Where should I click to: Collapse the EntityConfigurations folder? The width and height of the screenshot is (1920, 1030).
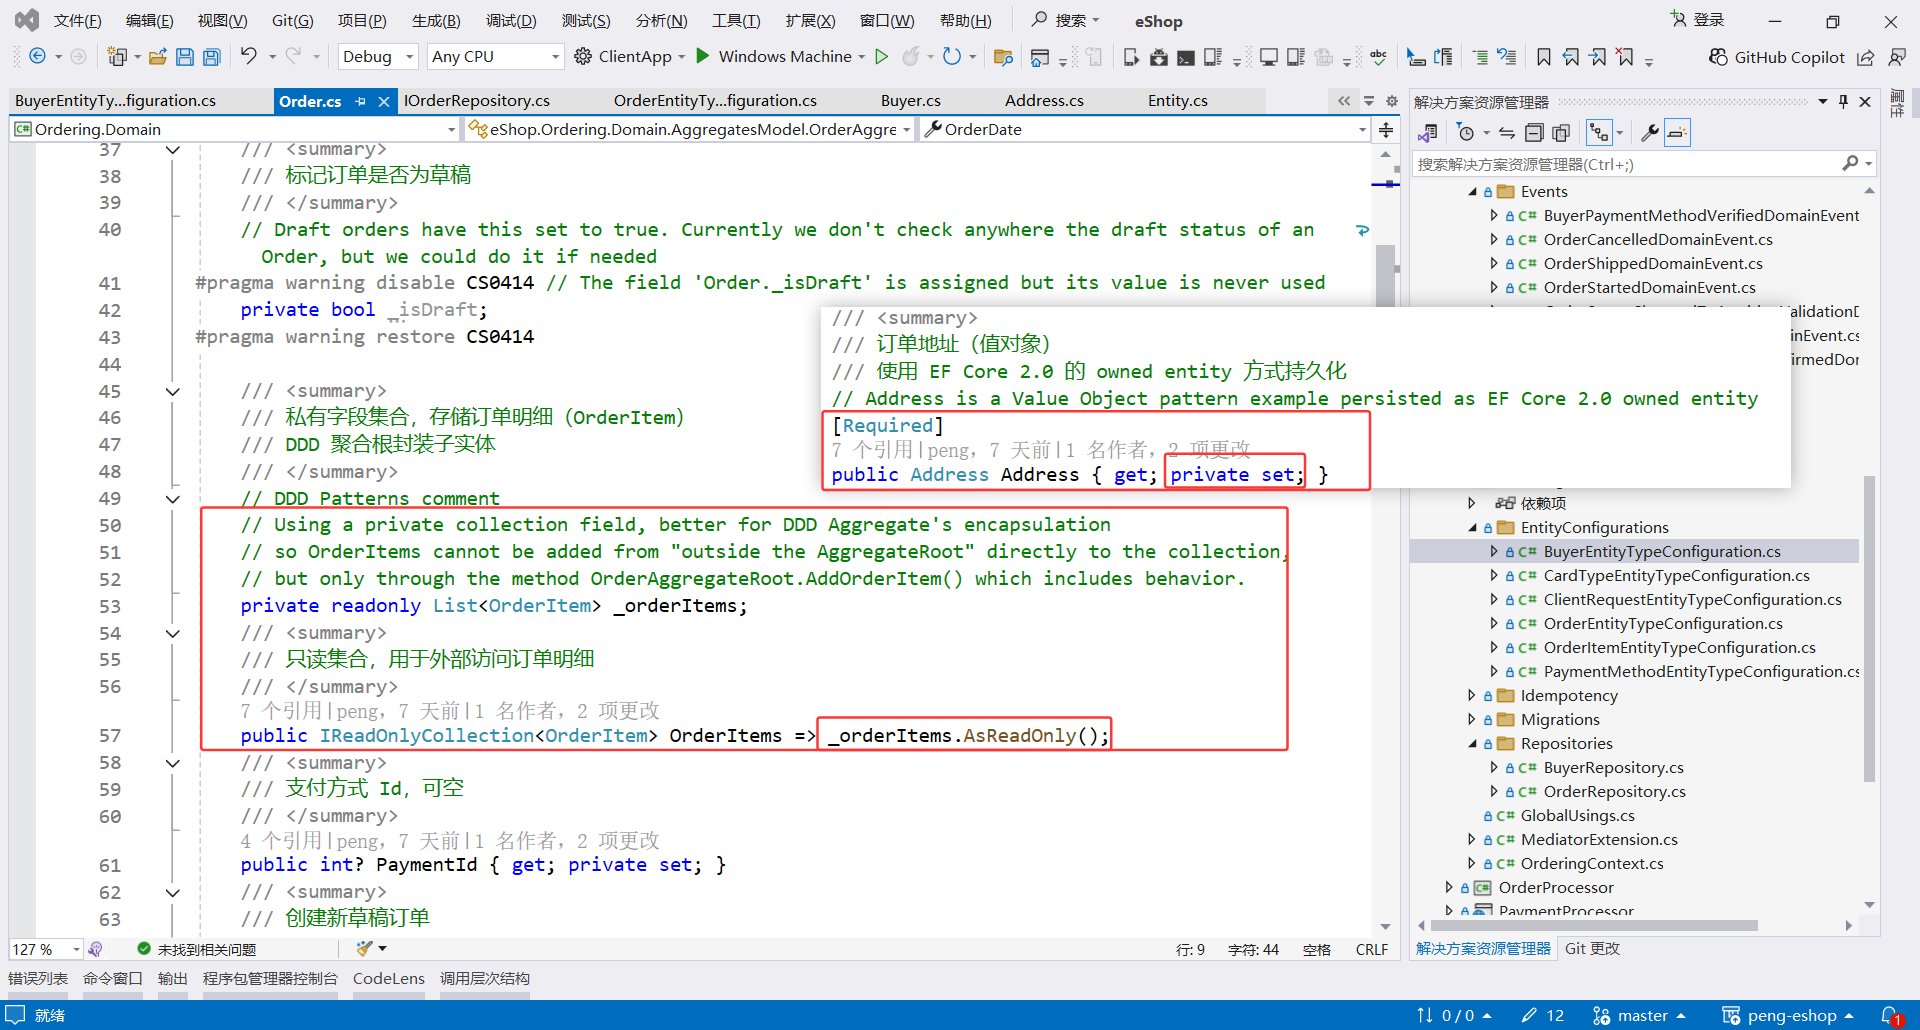[x=1472, y=528]
